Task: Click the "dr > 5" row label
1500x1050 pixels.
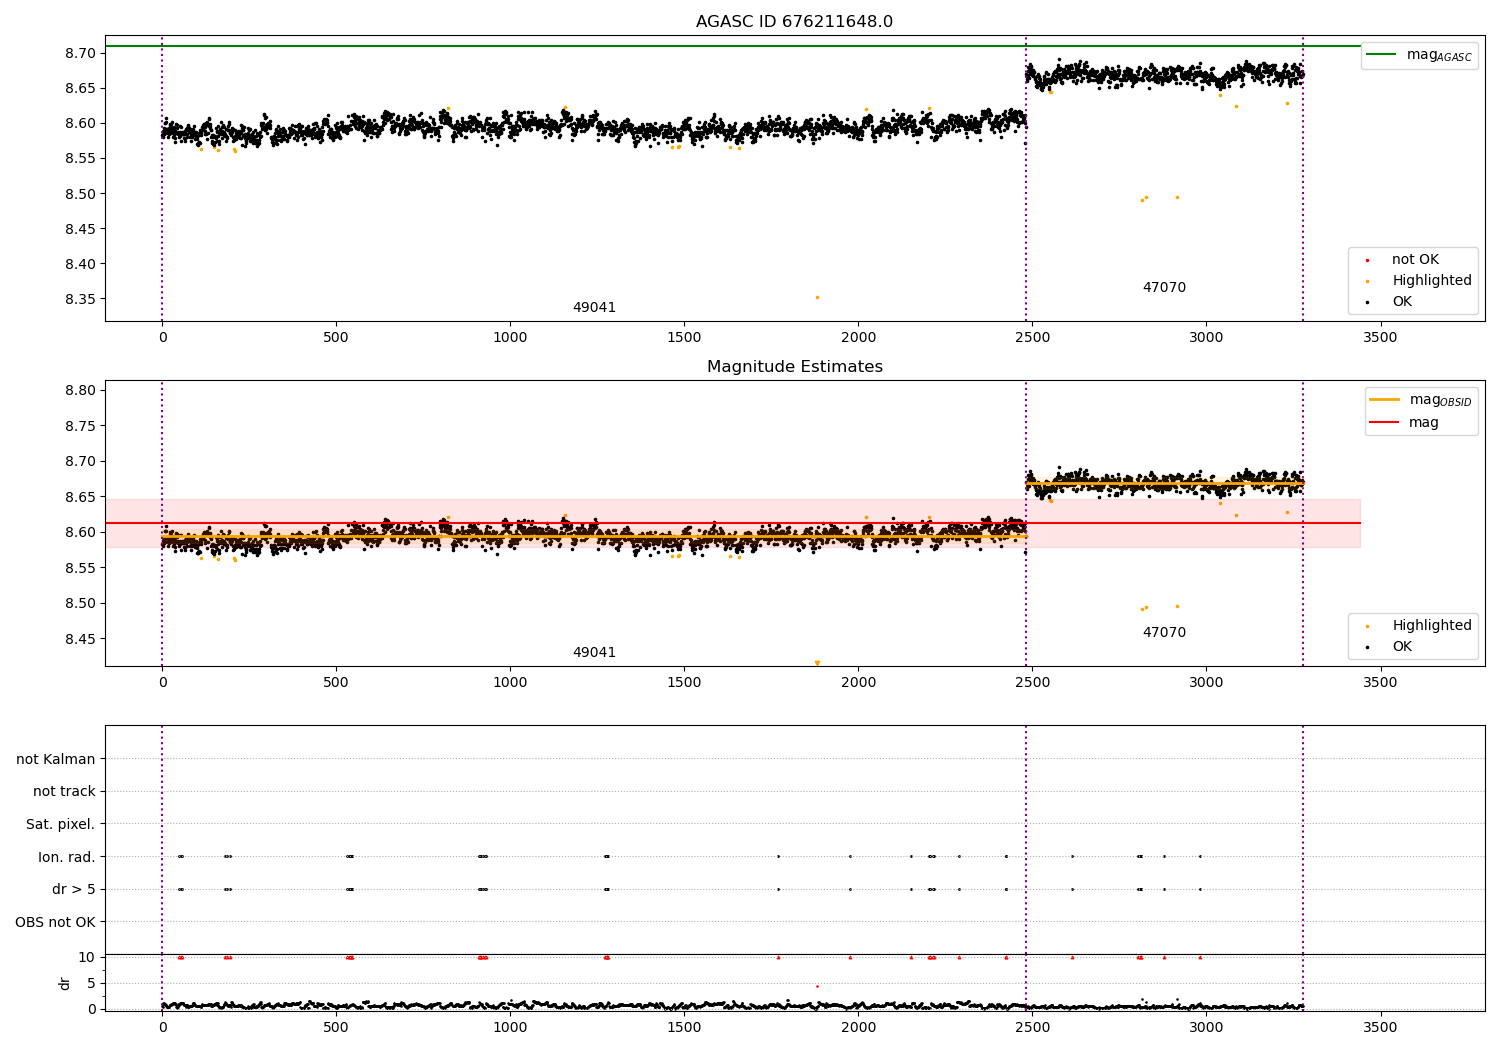Action: (x=74, y=890)
